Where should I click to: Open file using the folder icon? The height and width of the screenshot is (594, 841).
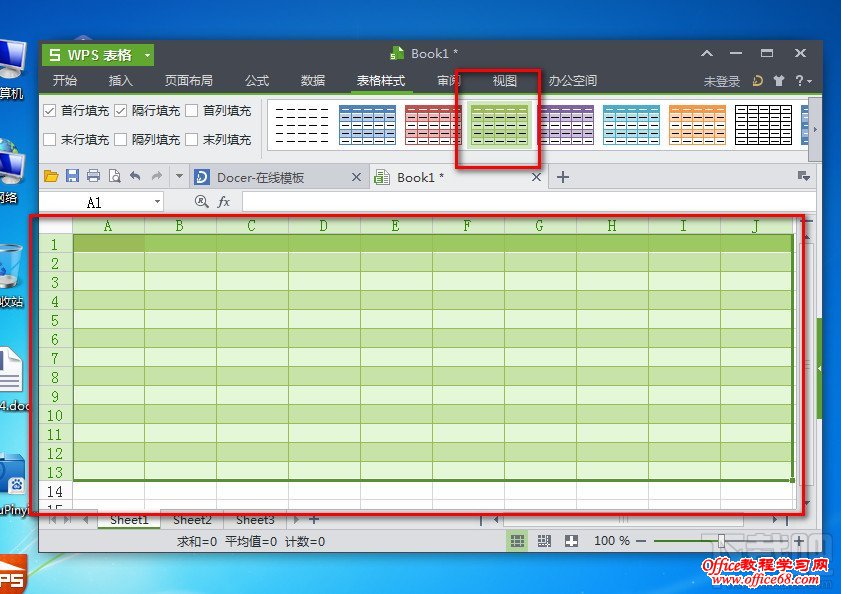click(x=51, y=176)
